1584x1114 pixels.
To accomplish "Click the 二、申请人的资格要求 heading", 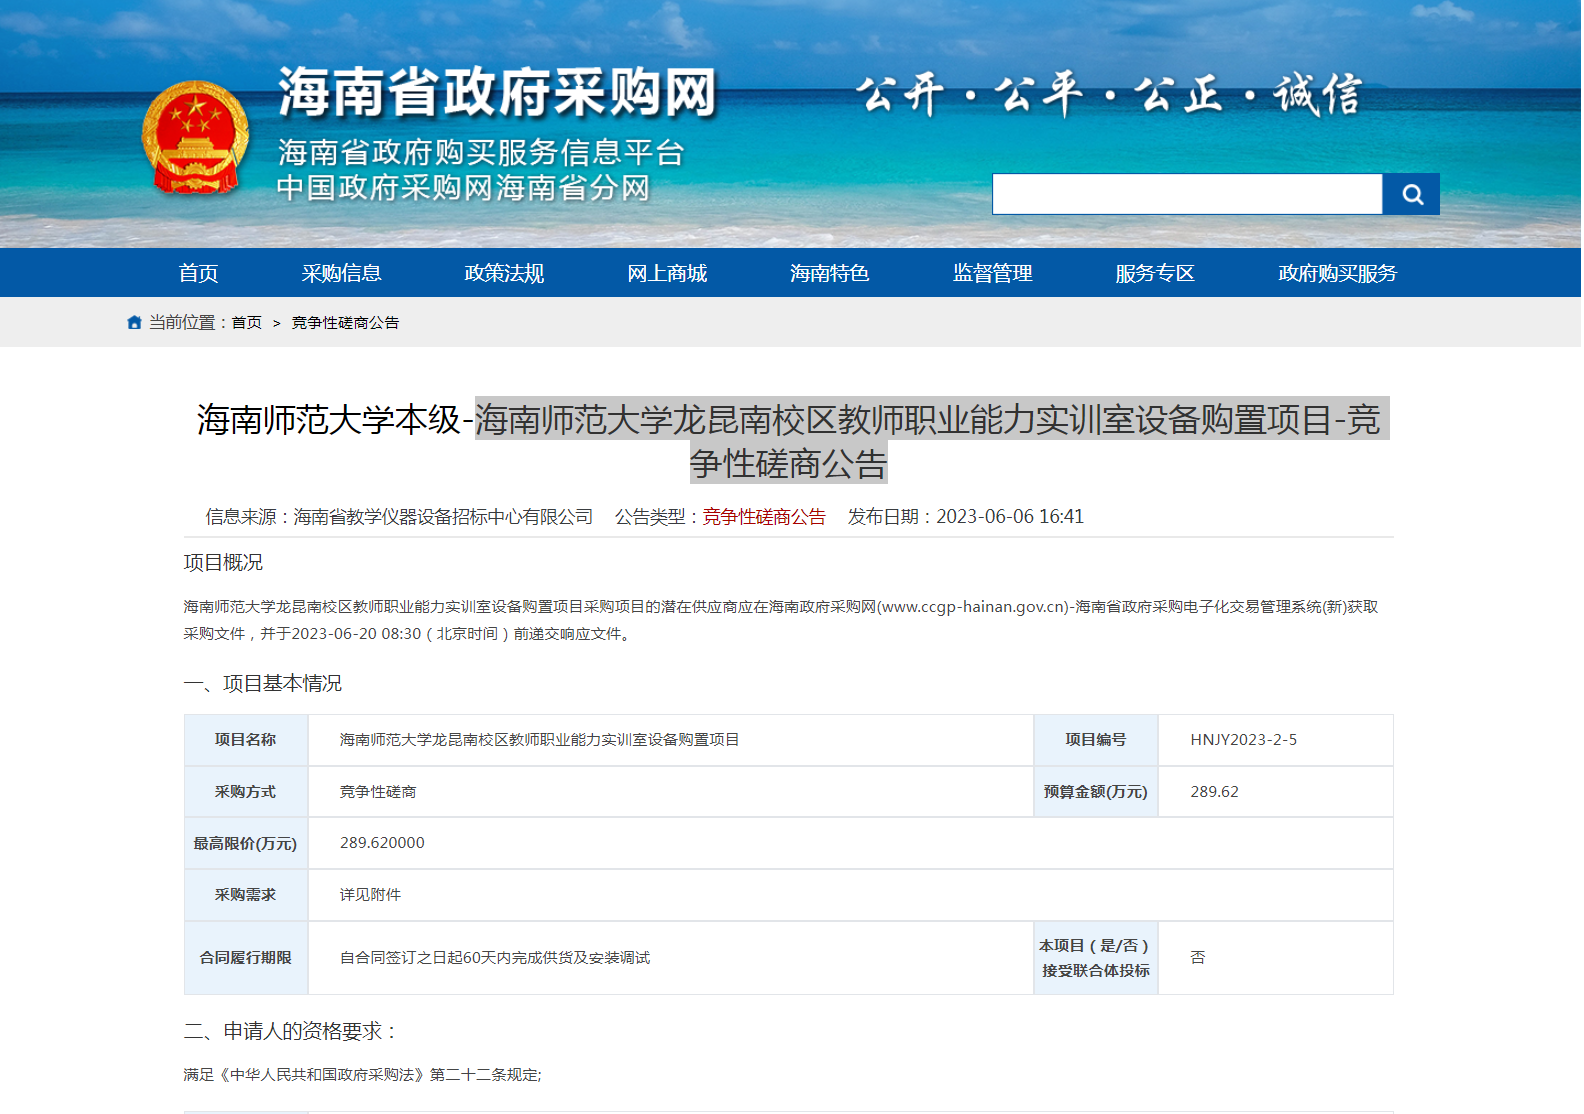I will coord(291,1031).
